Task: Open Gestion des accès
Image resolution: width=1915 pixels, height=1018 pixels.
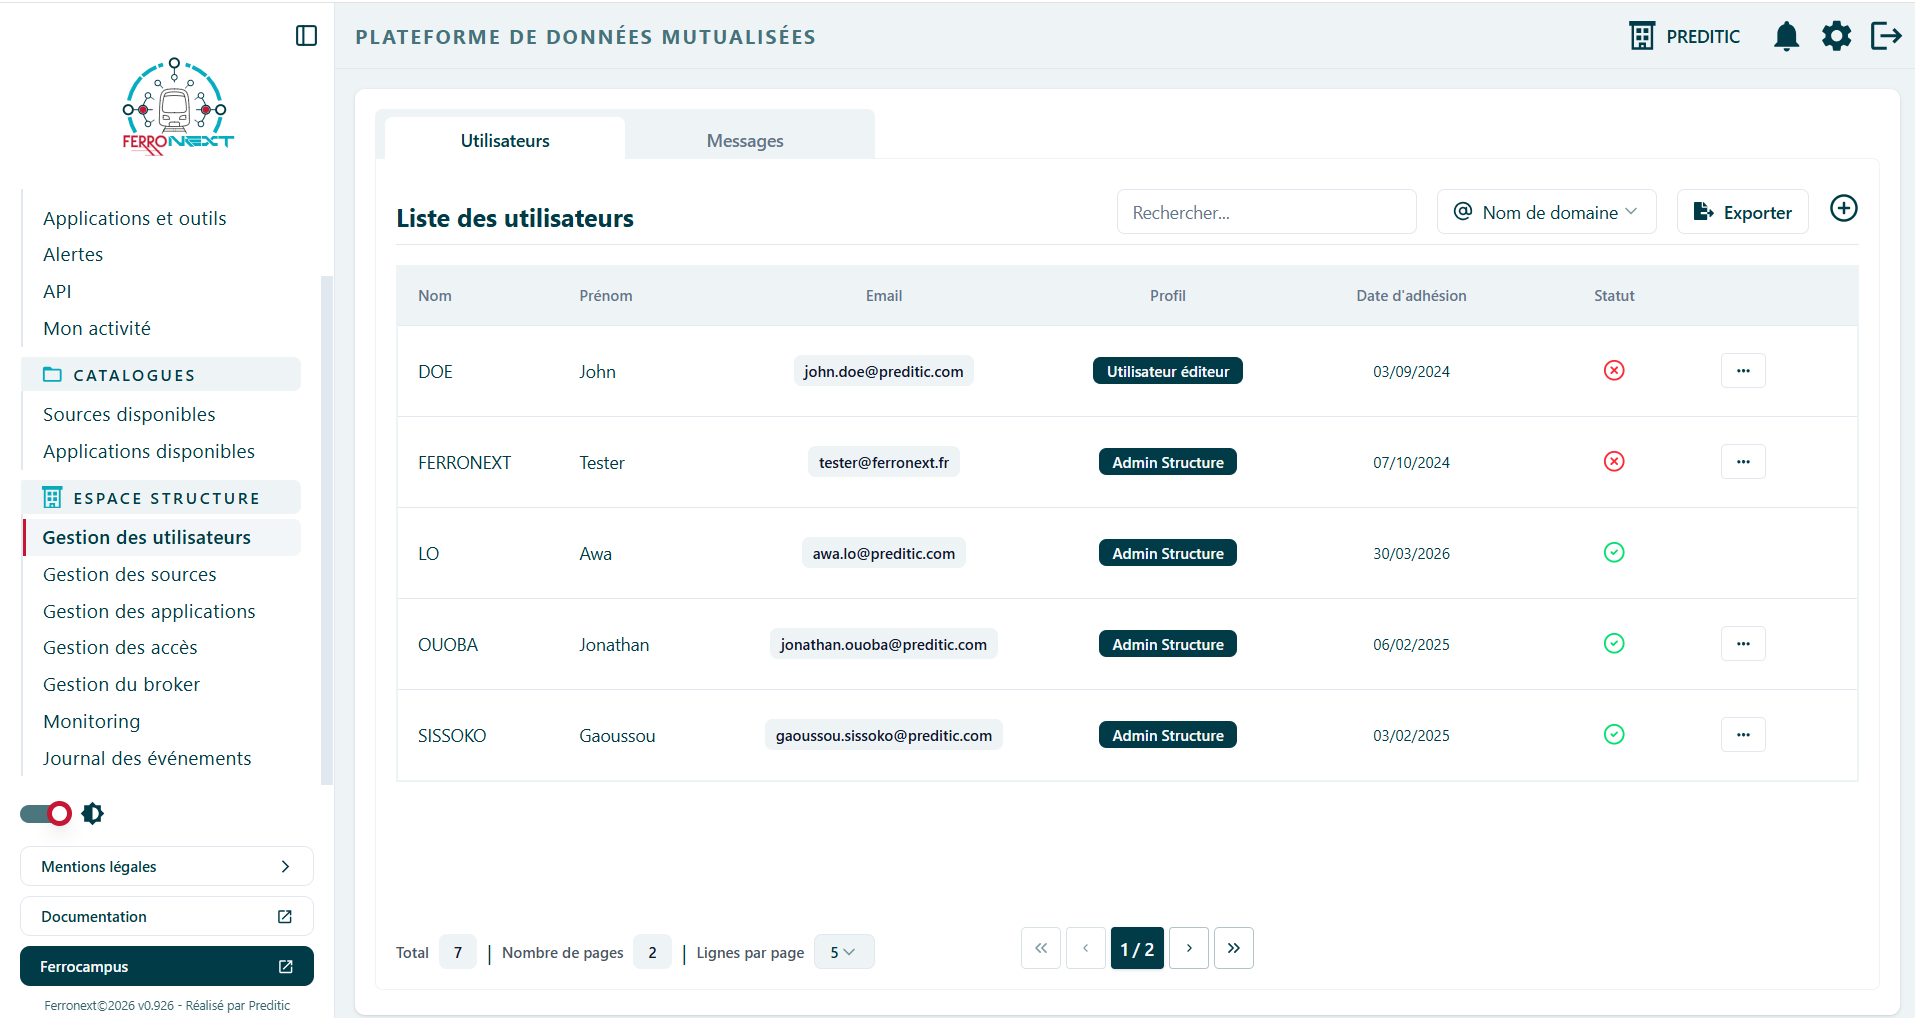Action: [x=120, y=648]
